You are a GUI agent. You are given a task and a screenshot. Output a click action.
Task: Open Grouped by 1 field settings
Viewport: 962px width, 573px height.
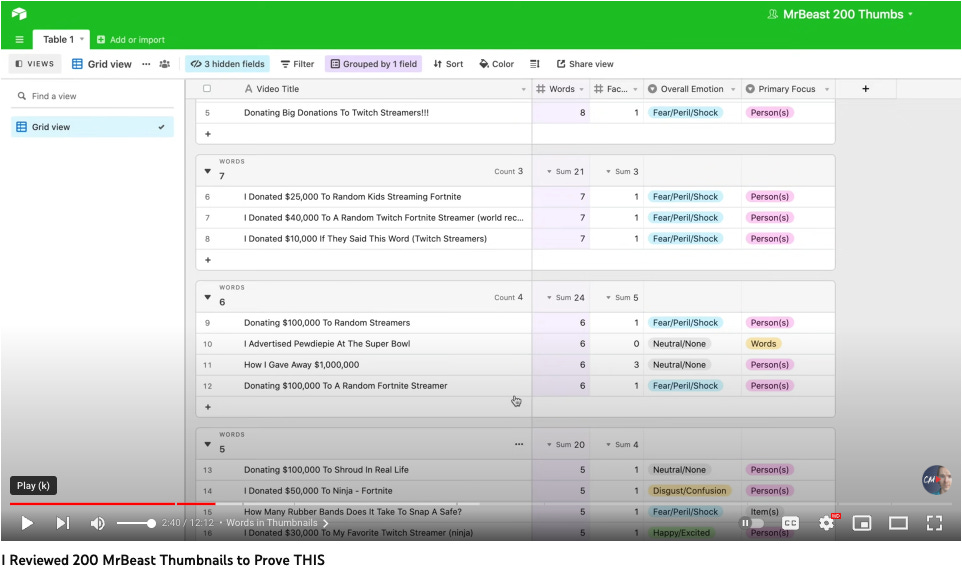click(x=374, y=64)
